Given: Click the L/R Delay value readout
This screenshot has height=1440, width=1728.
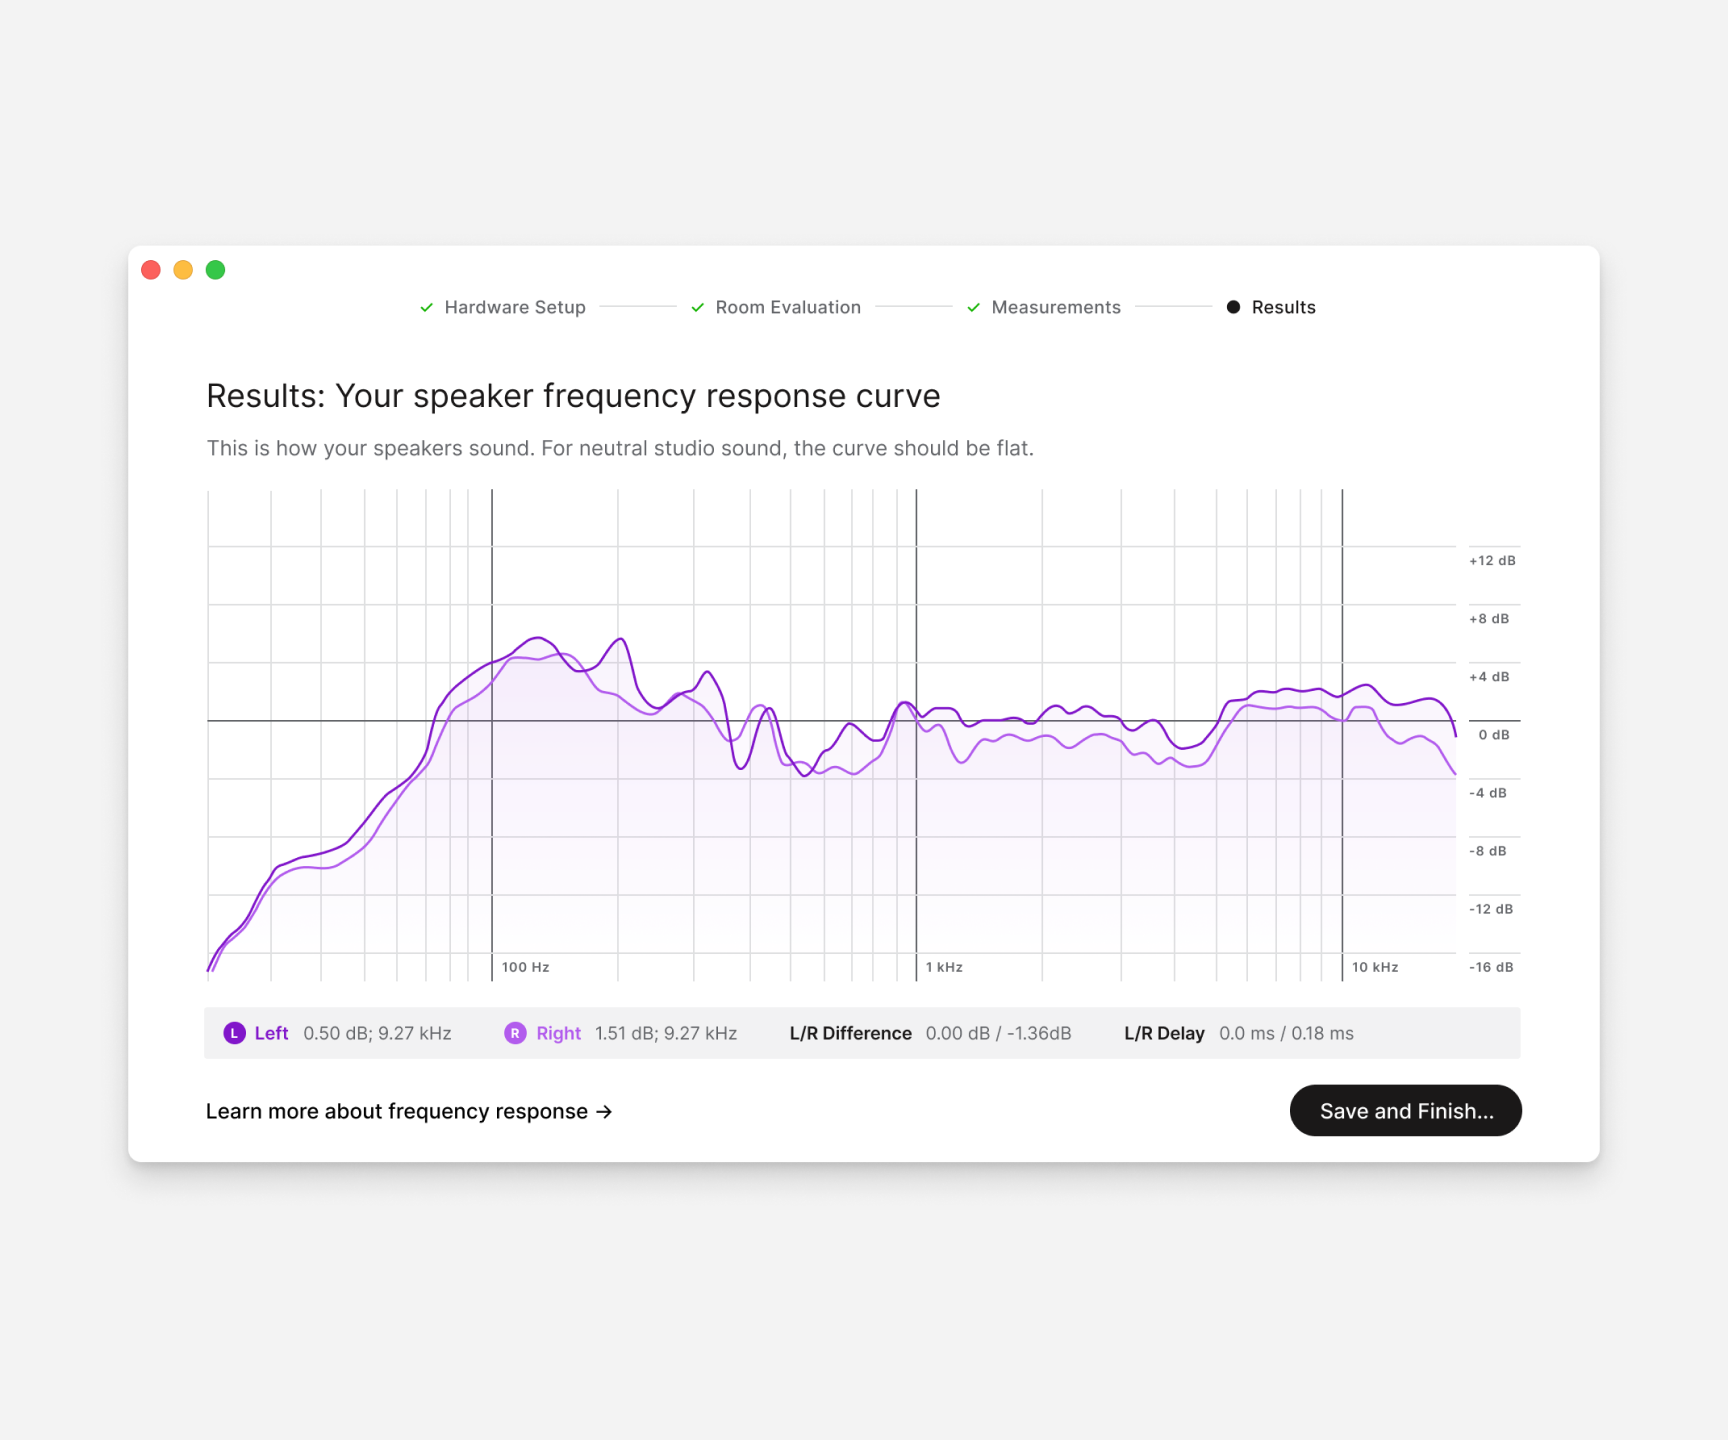Looking at the screenshot, I should (x=1286, y=1033).
